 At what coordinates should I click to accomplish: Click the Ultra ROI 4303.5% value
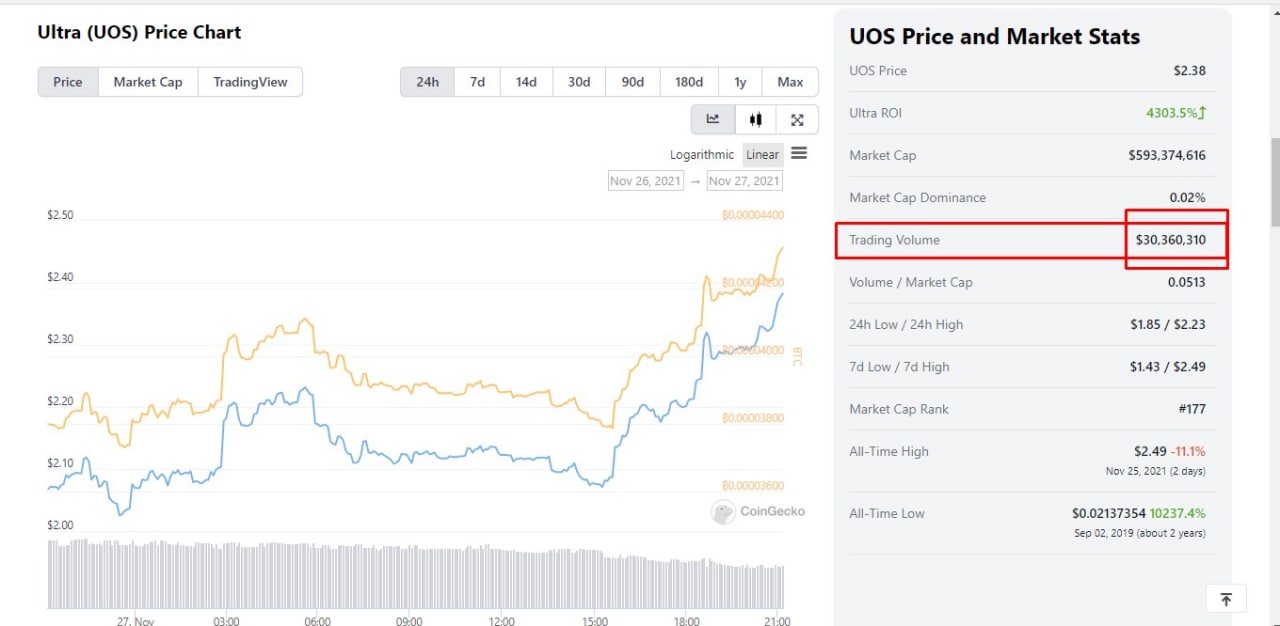point(1176,113)
